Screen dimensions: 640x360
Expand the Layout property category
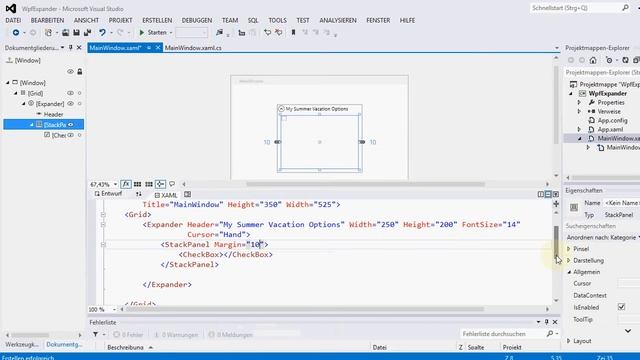point(569,341)
